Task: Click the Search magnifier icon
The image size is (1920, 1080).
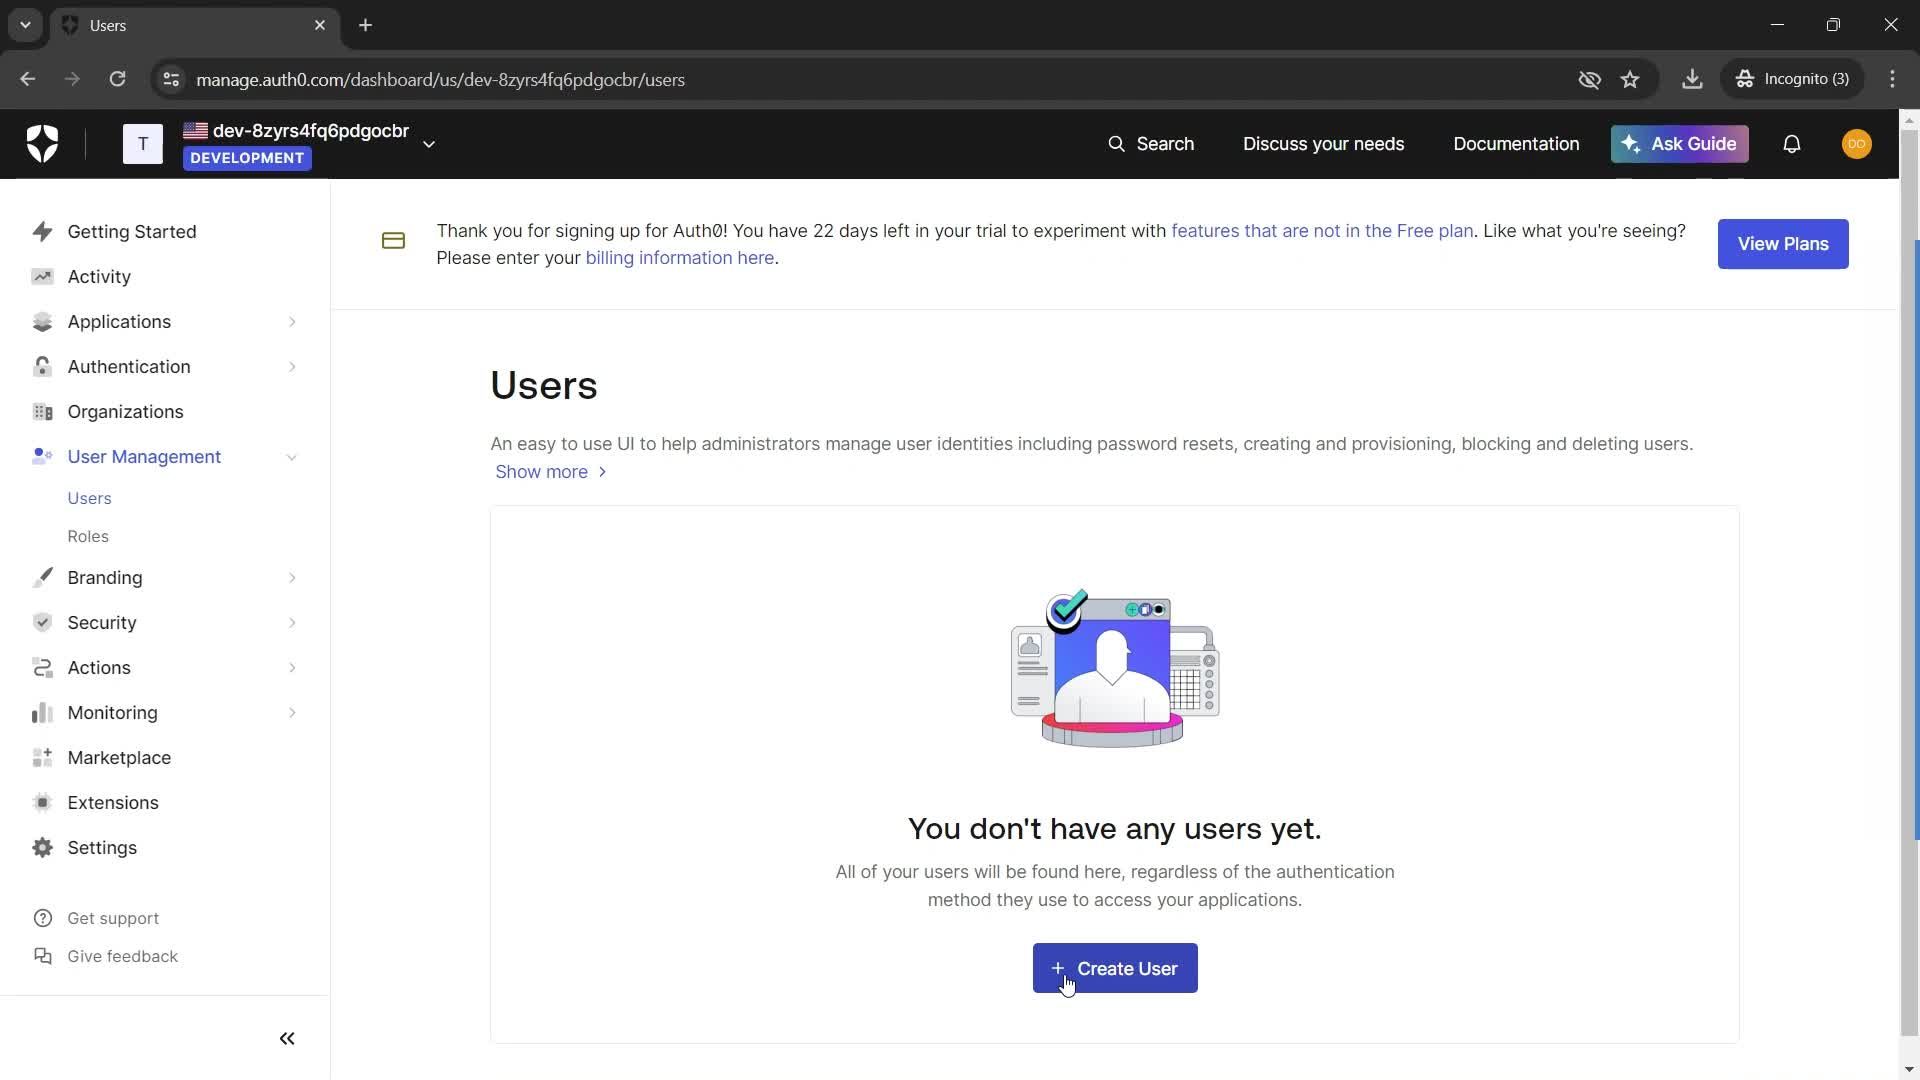Action: click(1116, 144)
